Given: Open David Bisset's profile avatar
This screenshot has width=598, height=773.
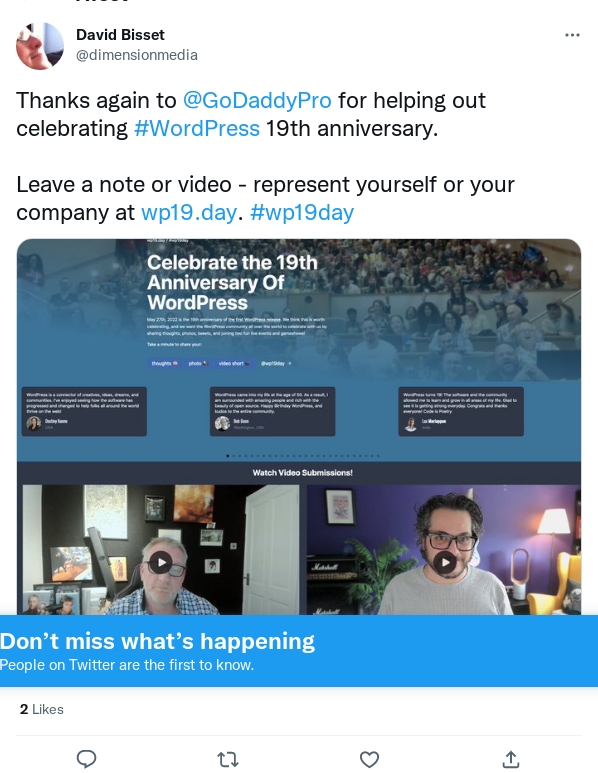Looking at the screenshot, I should (x=40, y=45).
